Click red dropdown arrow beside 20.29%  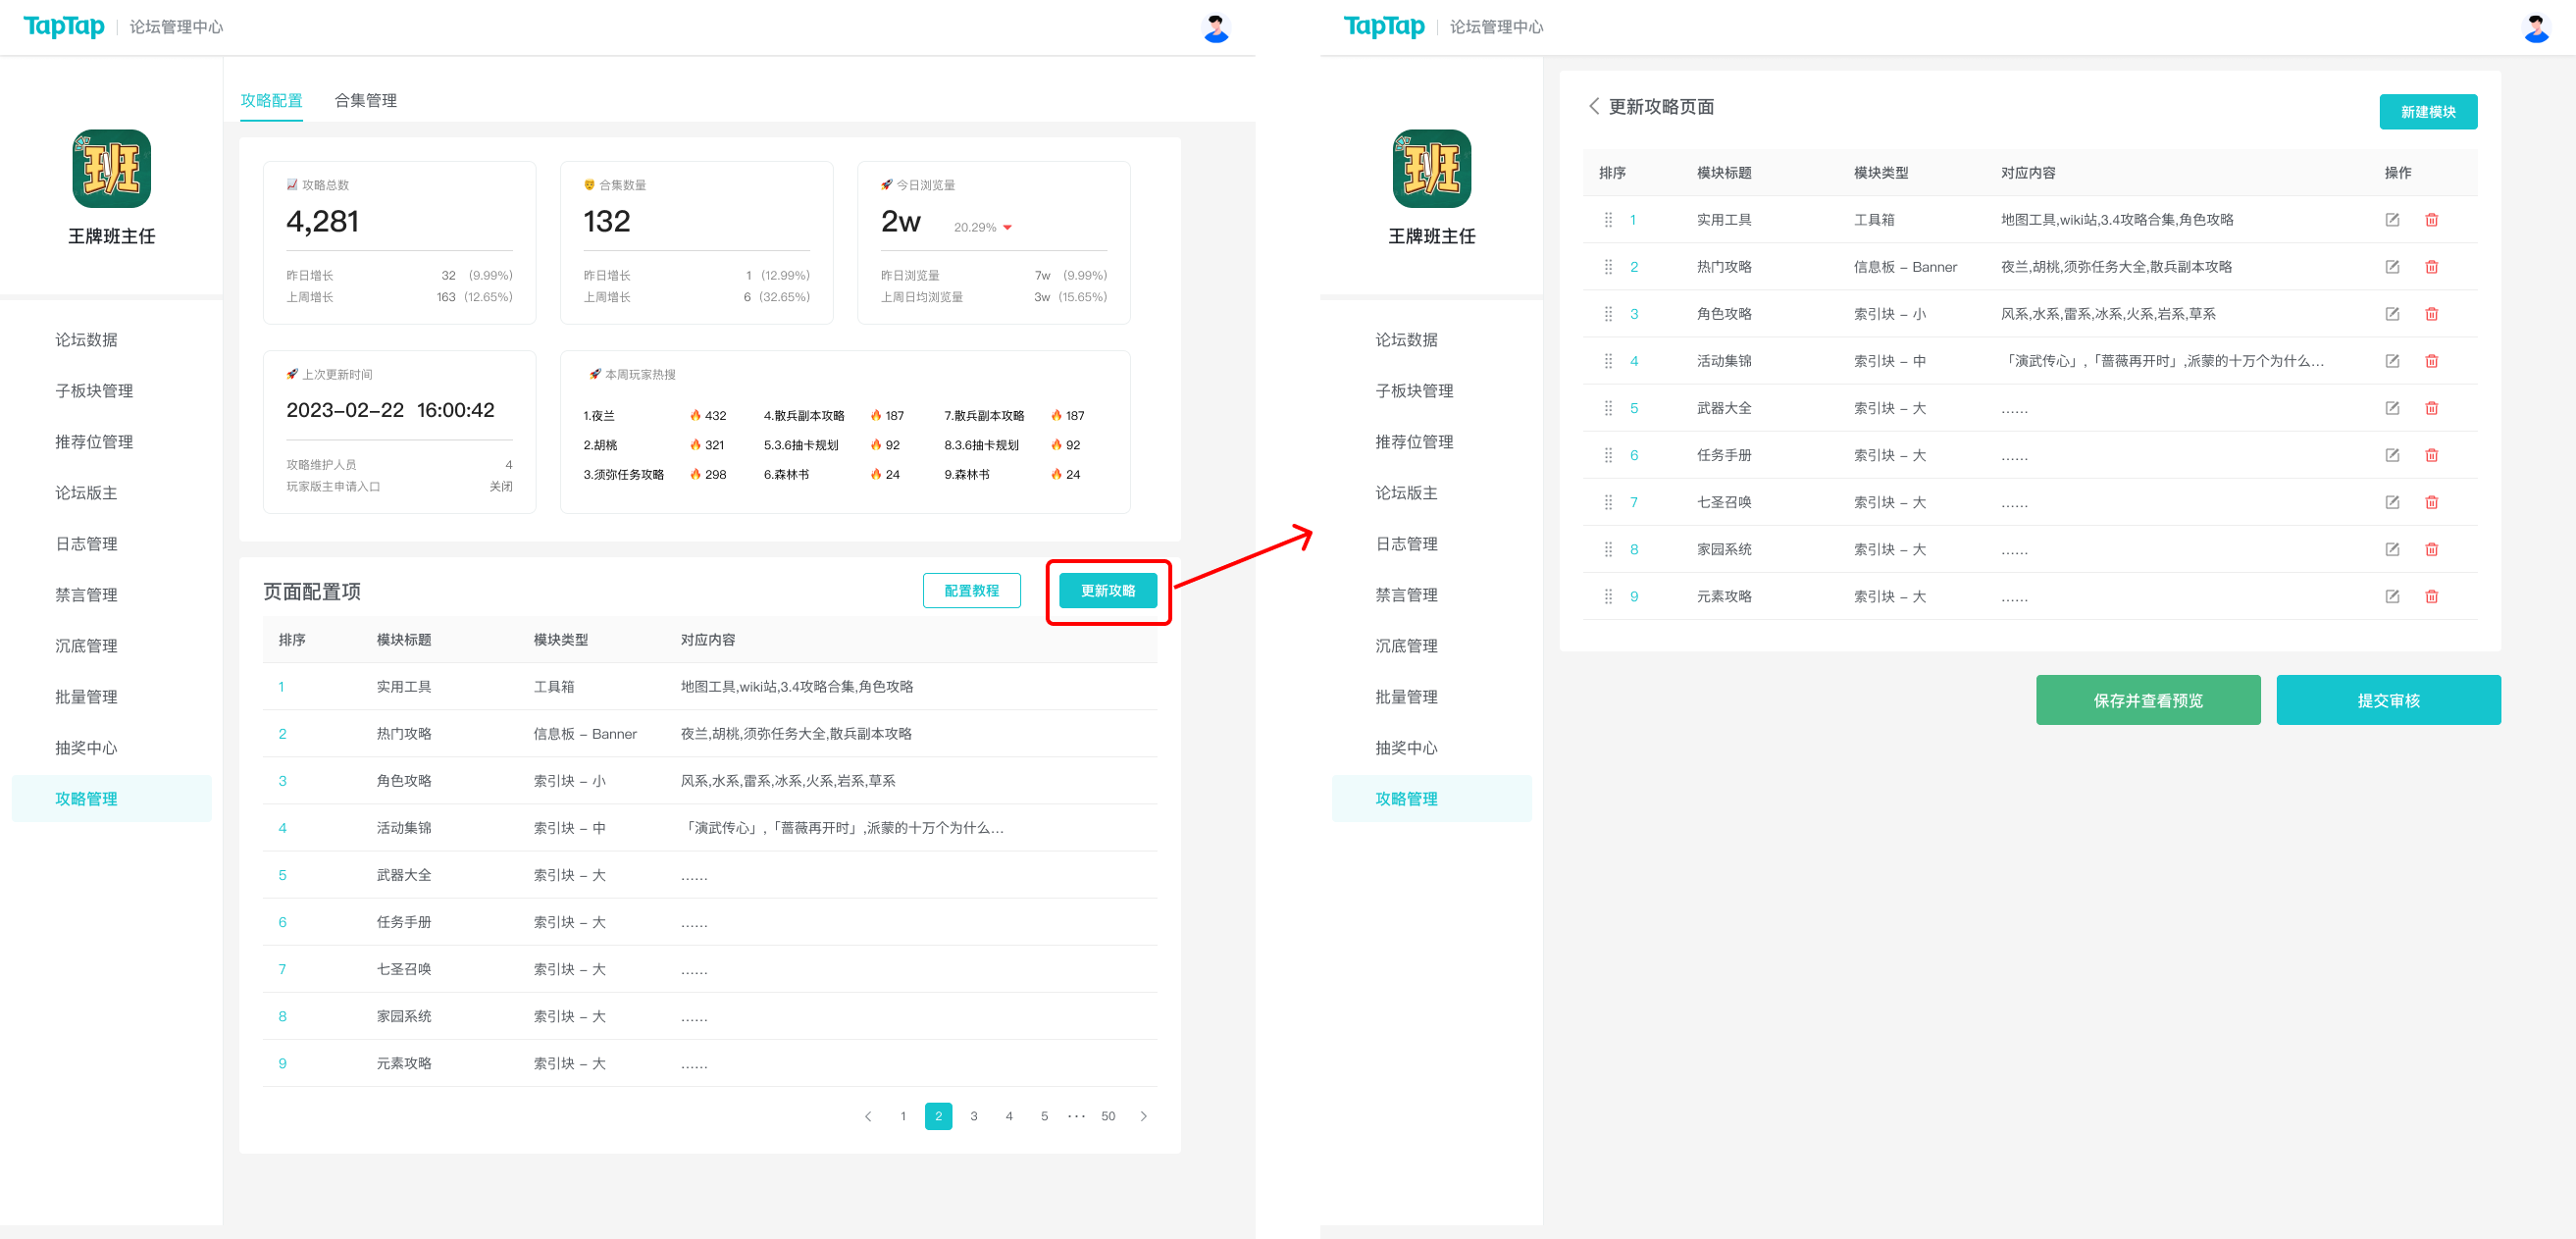coord(1007,228)
